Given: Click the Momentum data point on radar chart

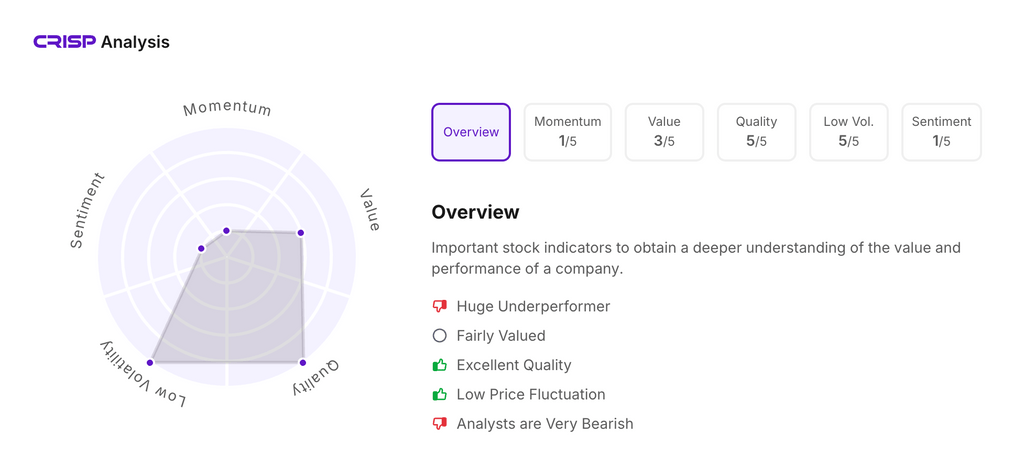Looking at the screenshot, I should [227, 231].
